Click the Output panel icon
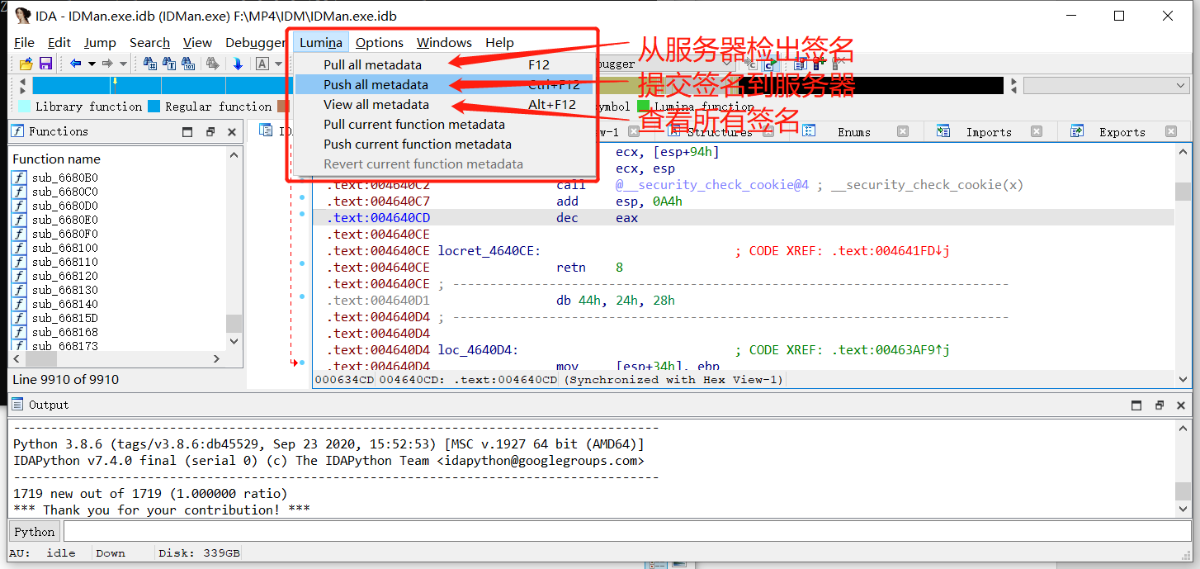This screenshot has height=569, width=1200. (18, 405)
